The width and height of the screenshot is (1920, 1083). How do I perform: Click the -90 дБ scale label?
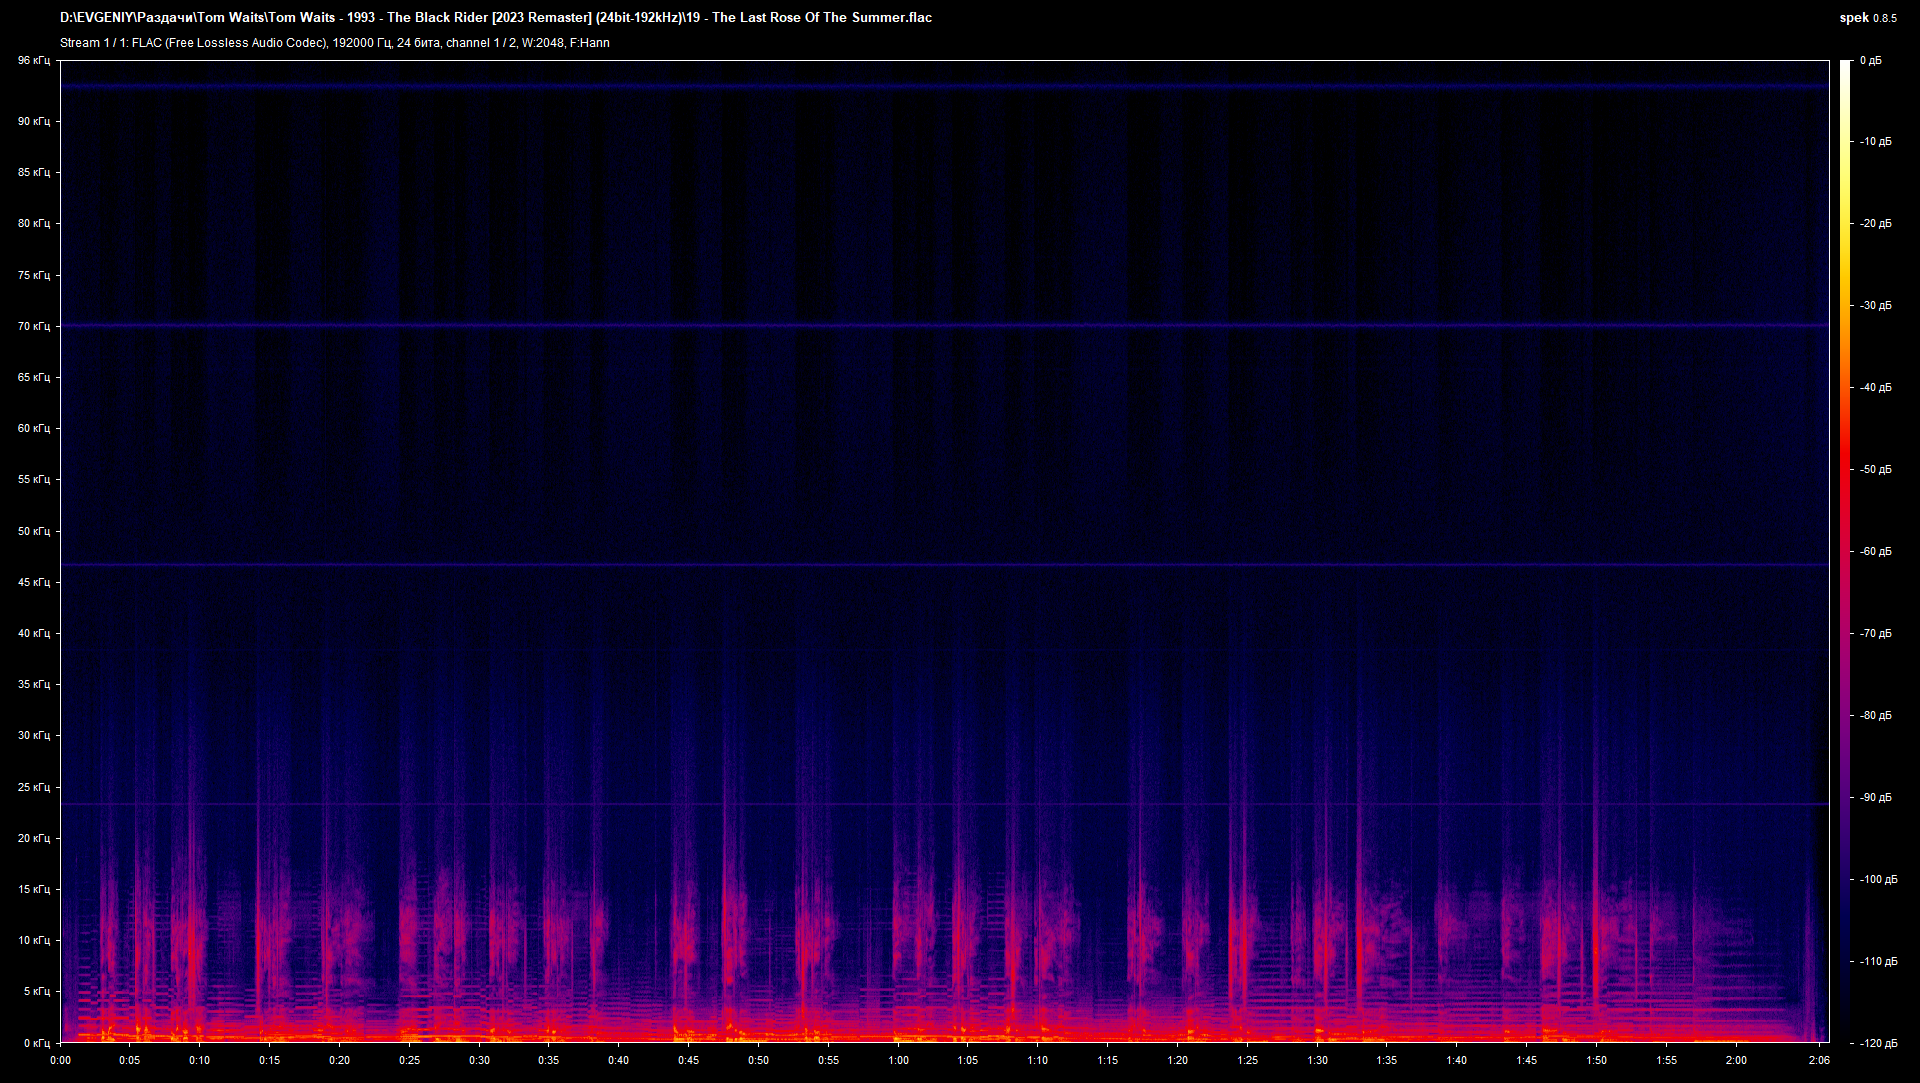coord(1876,798)
